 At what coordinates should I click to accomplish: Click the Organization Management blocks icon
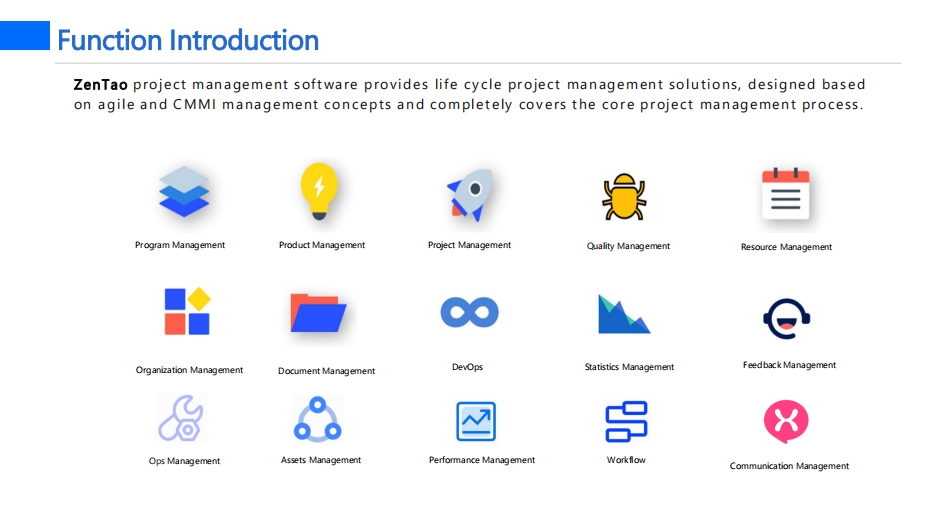pos(187,311)
